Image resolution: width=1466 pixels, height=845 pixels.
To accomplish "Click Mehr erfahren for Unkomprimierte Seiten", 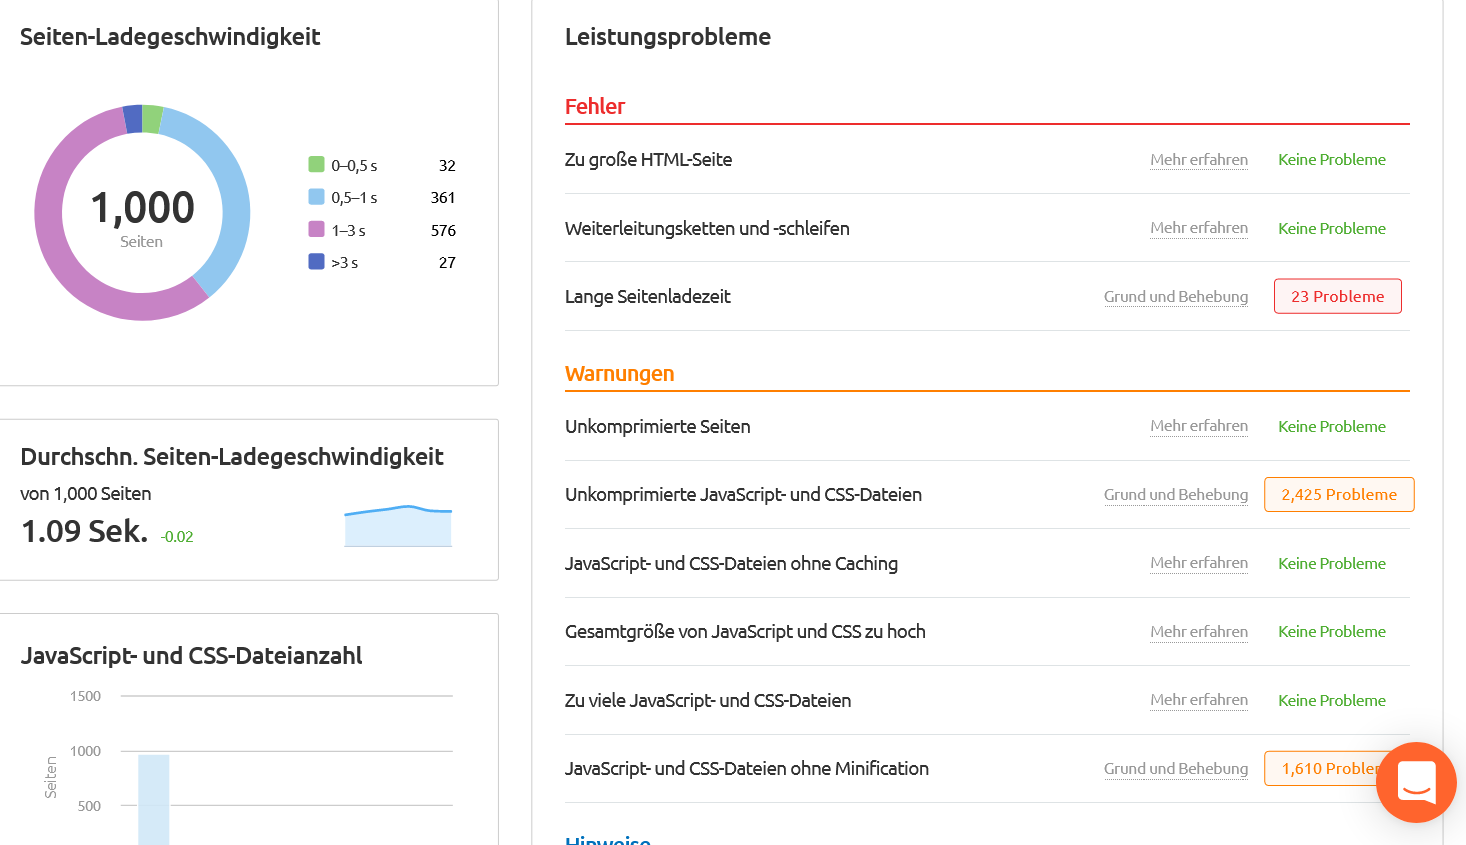I will [x=1199, y=426].
